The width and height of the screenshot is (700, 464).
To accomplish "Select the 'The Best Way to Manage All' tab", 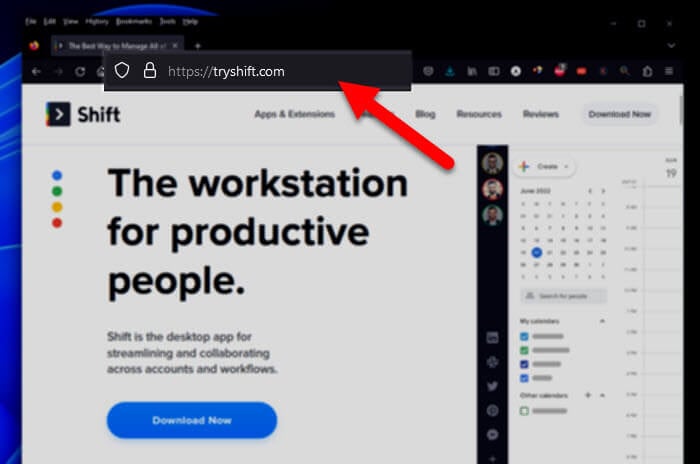I will pyautogui.click(x=117, y=46).
